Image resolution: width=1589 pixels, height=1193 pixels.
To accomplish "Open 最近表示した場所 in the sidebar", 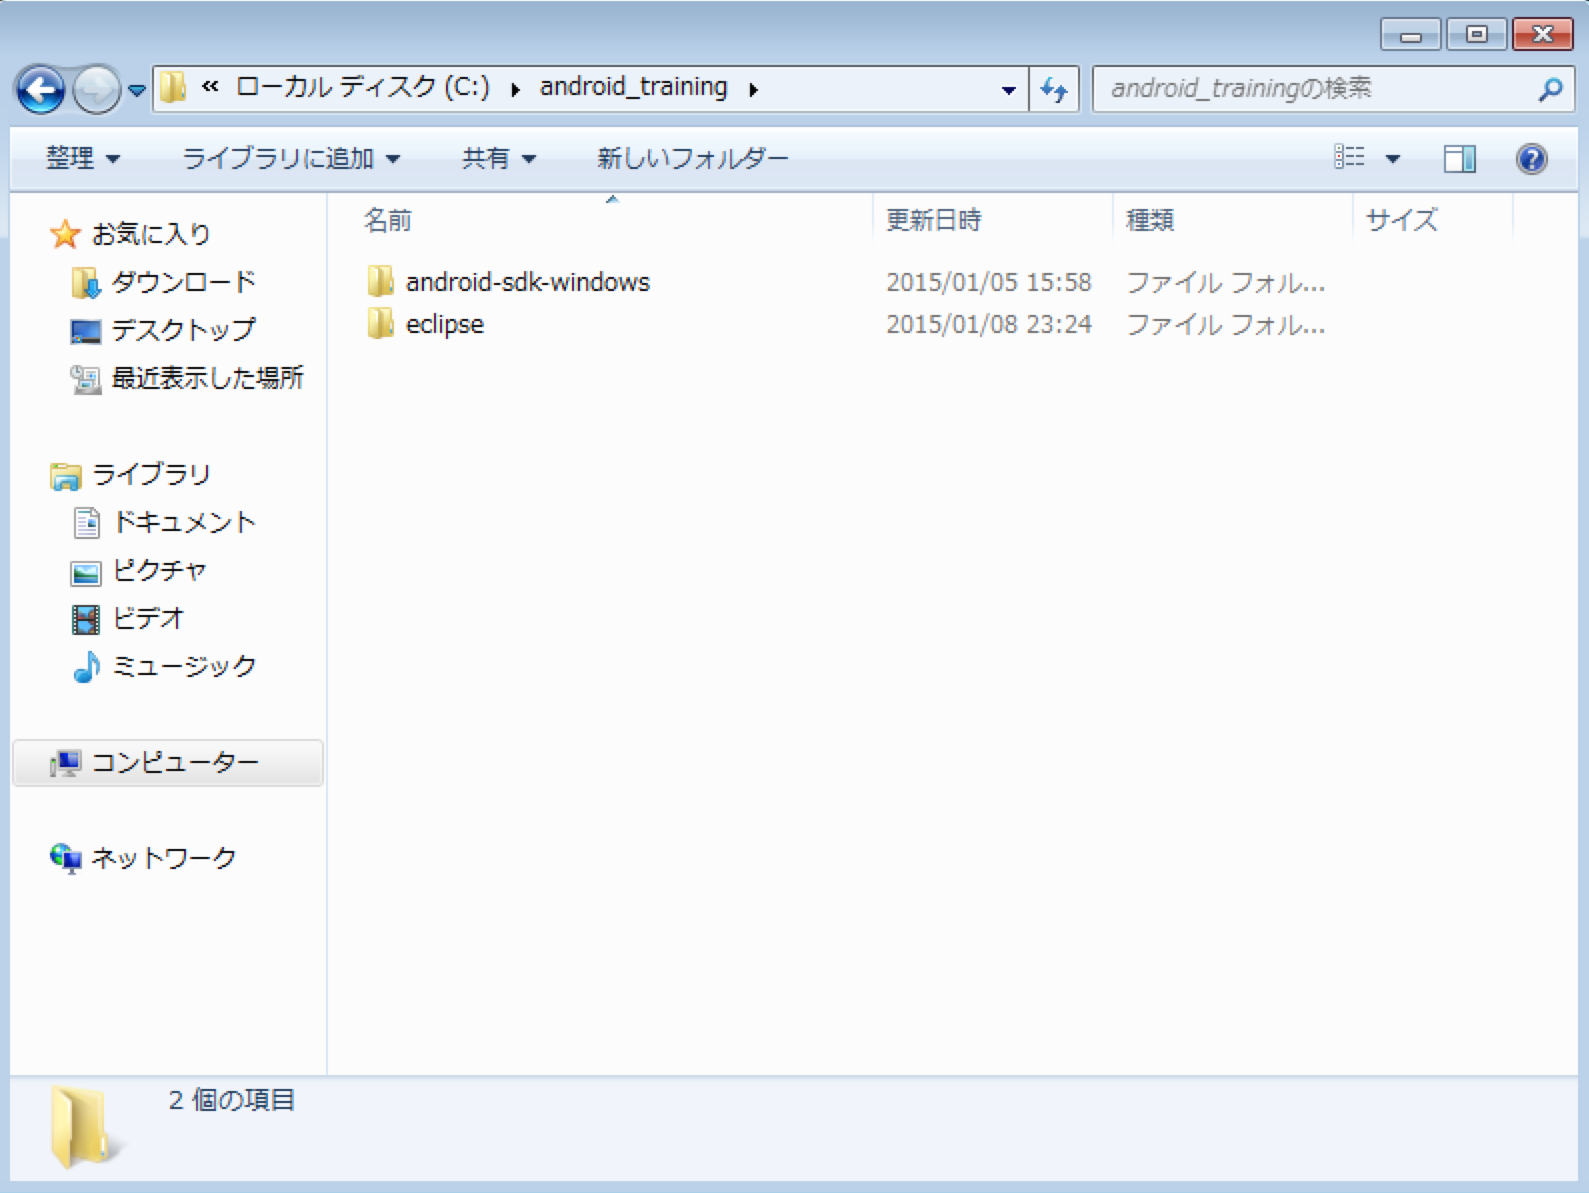I will [x=208, y=378].
